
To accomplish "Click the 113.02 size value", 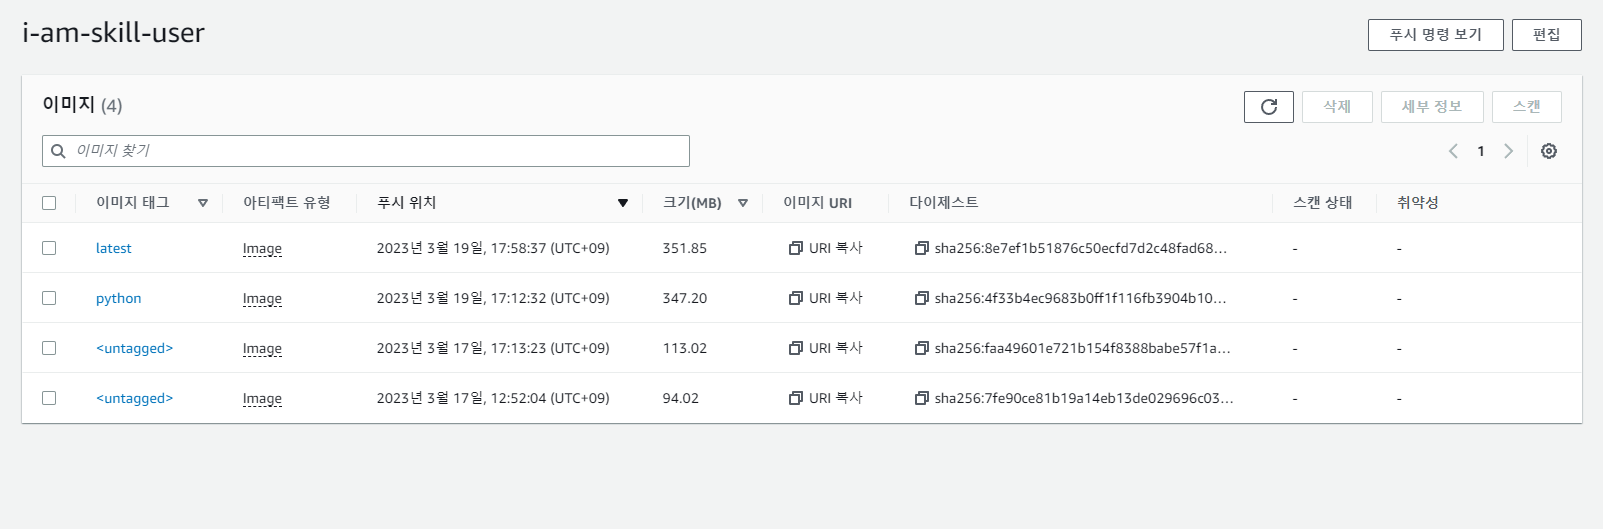I will click(684, 348).
